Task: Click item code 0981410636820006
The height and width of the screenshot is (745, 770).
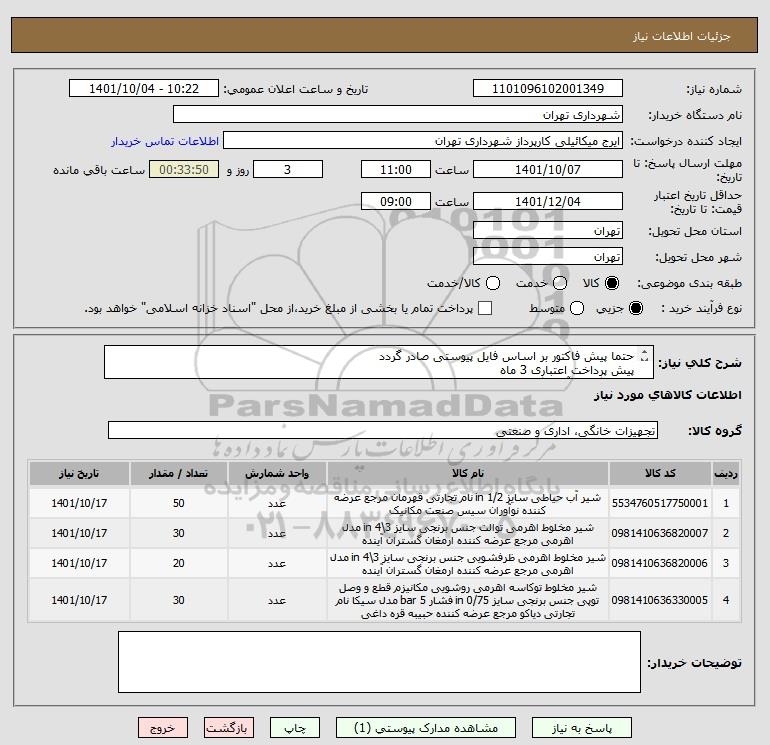Action: 660,563
